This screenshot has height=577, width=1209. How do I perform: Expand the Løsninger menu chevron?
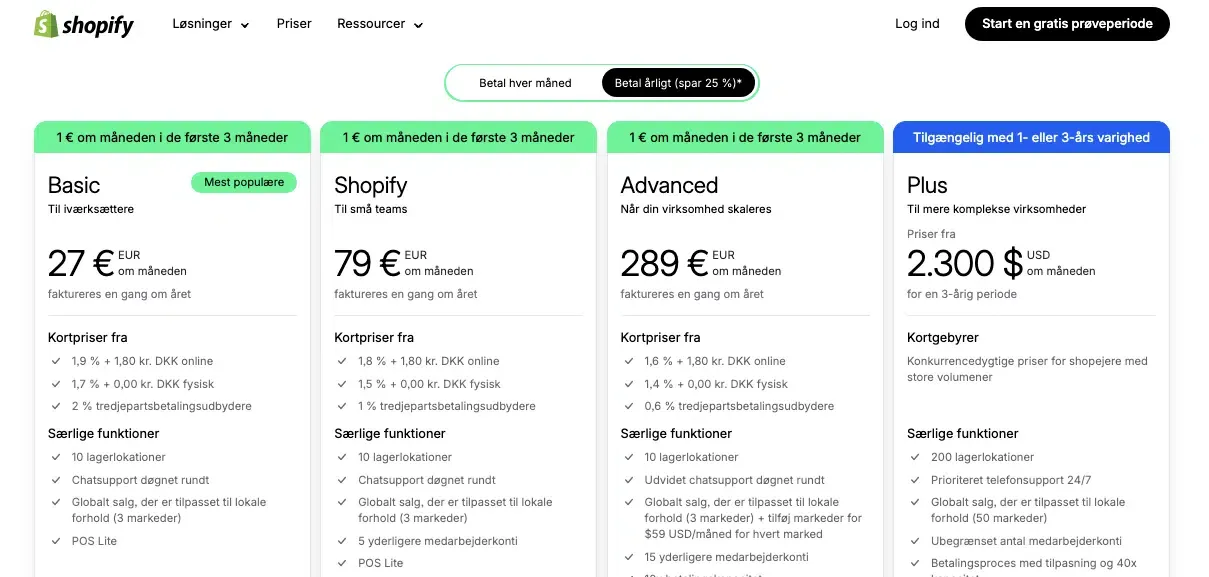(245, 25)
